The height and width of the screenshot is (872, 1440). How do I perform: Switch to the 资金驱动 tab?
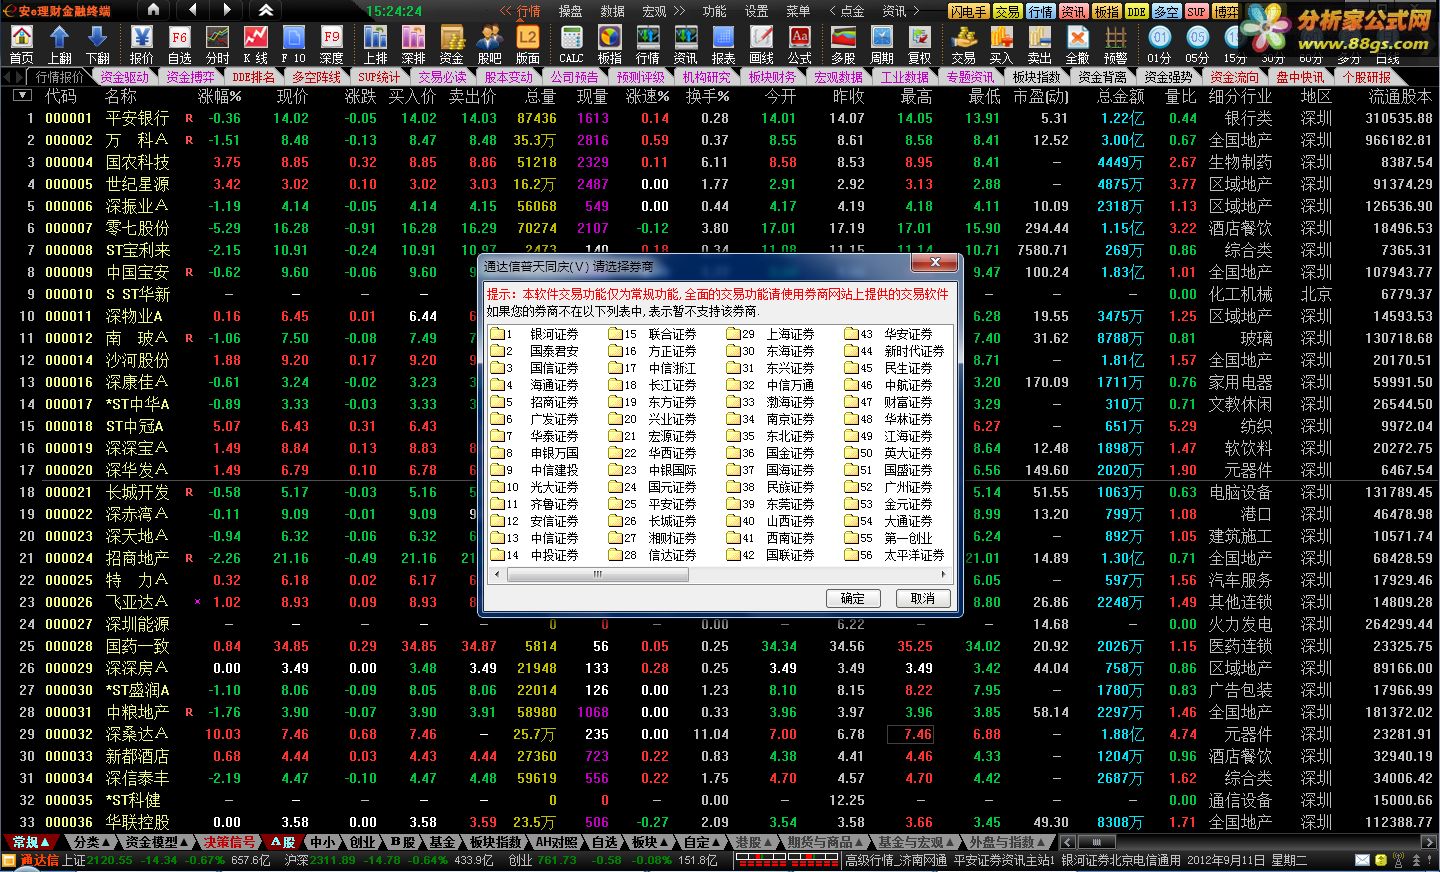pos(124,77)
